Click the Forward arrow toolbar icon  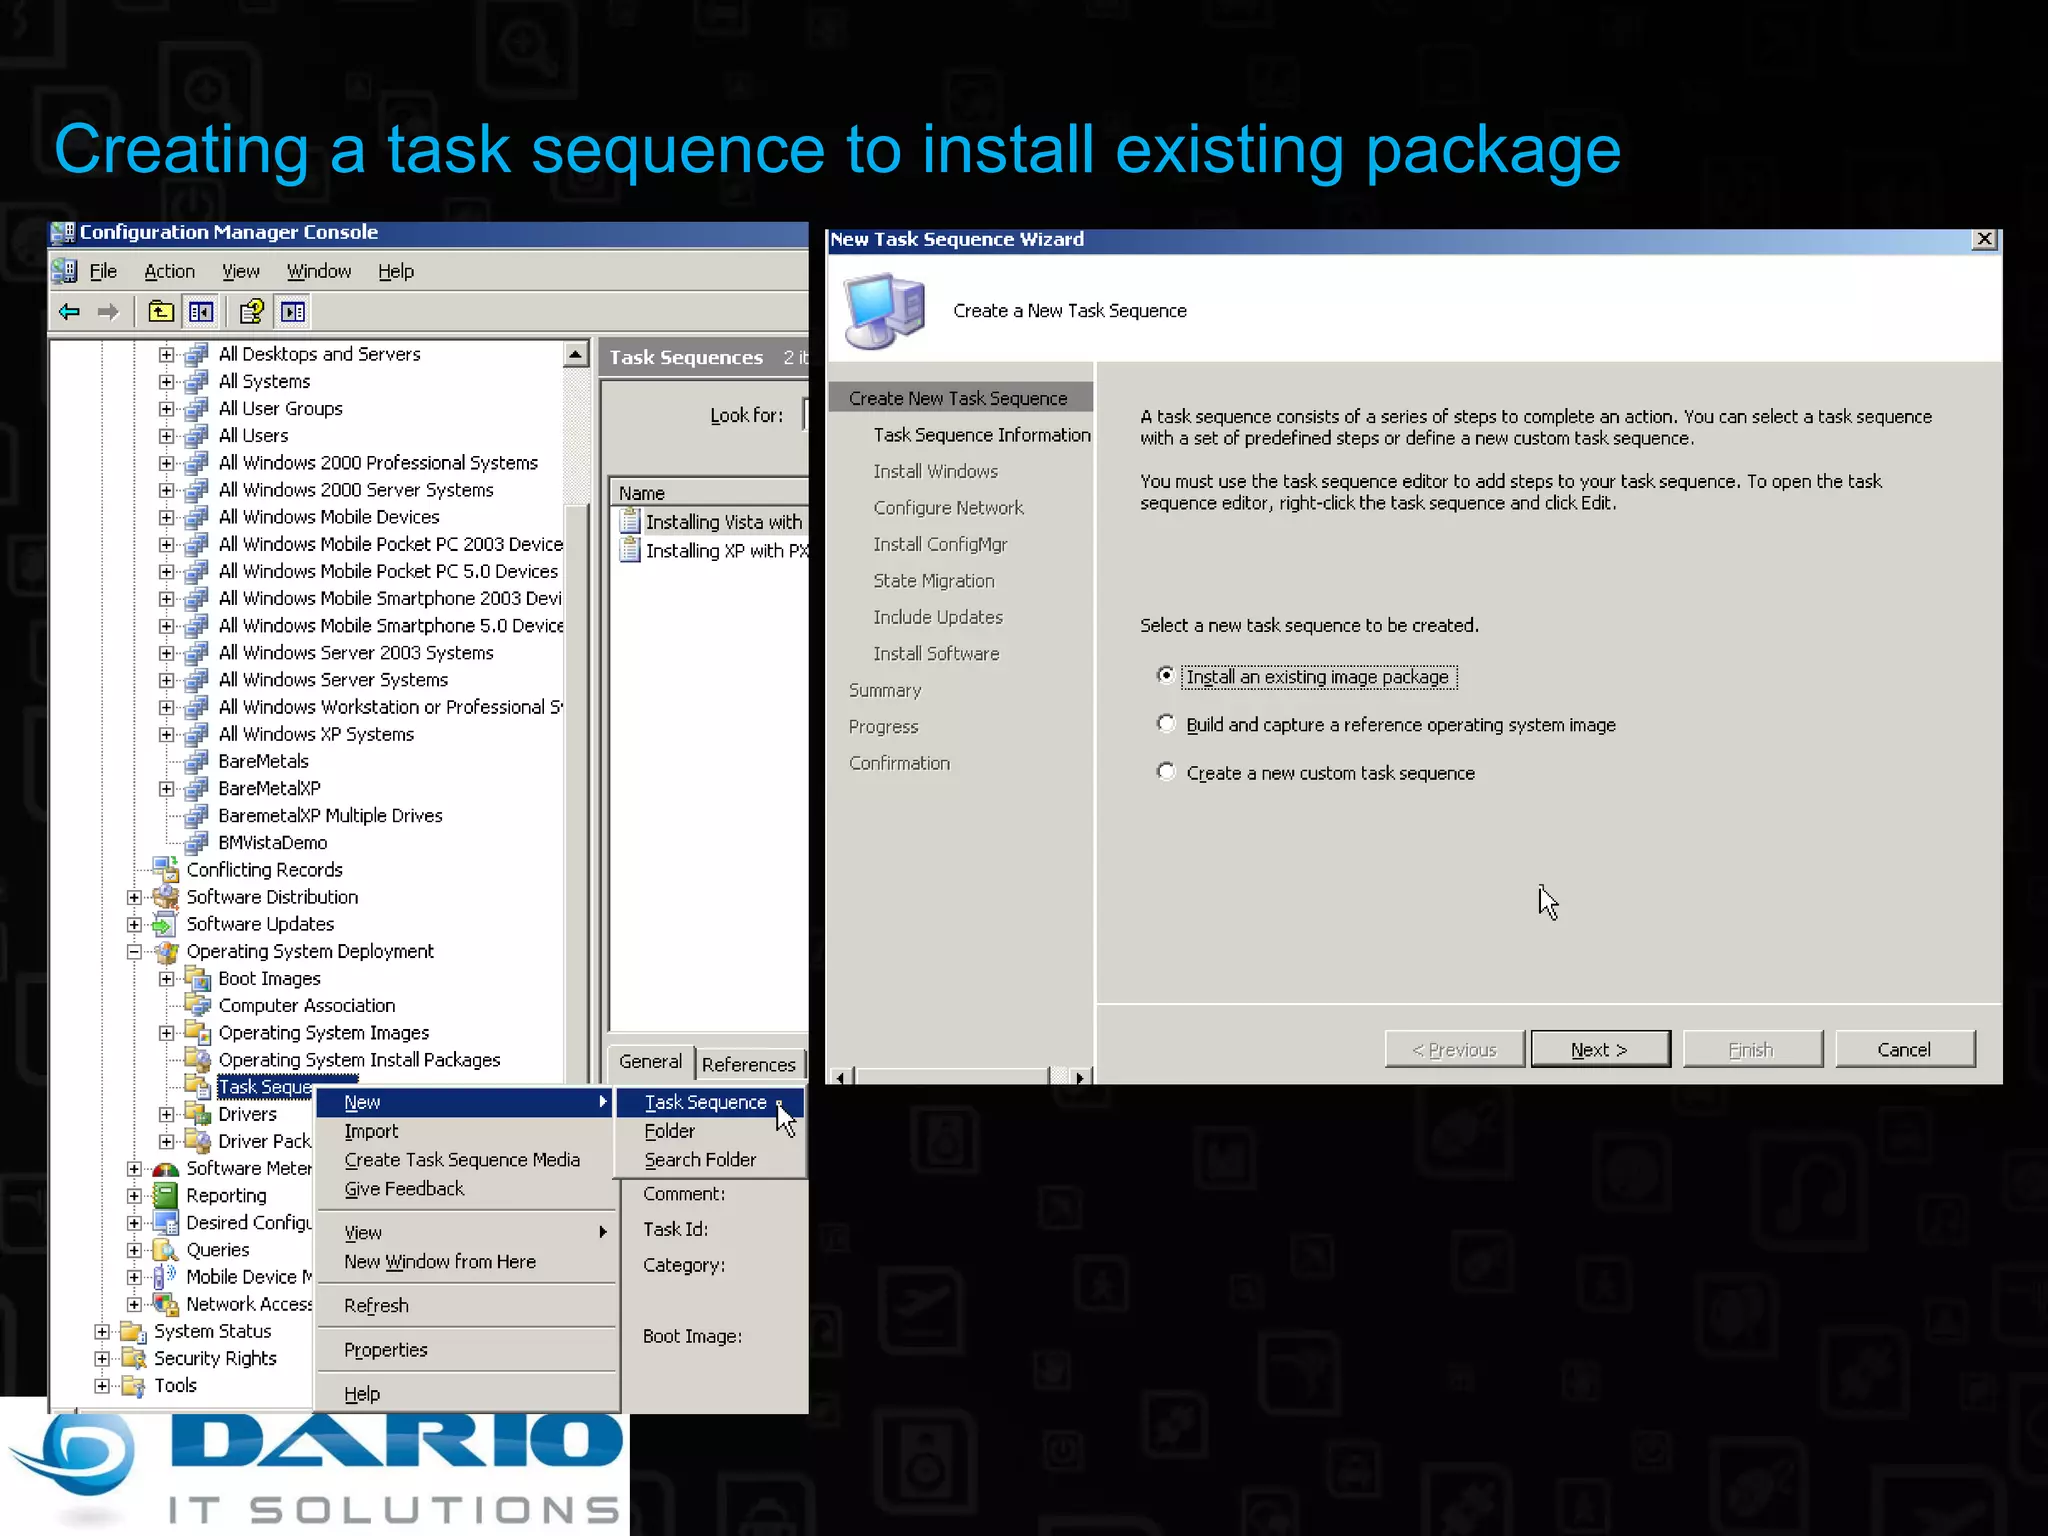click(108, 312)
